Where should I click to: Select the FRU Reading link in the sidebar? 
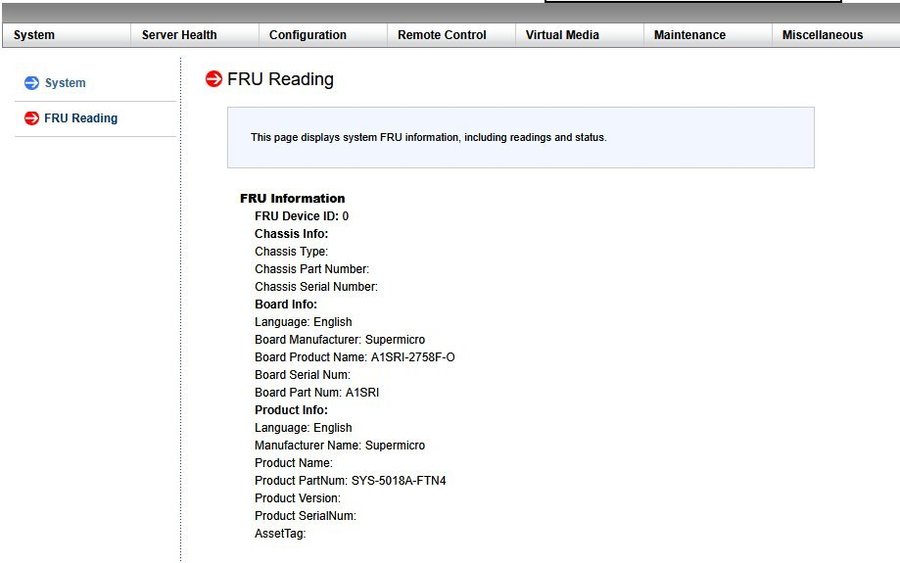pyautogui.click(x=81, y=118)
